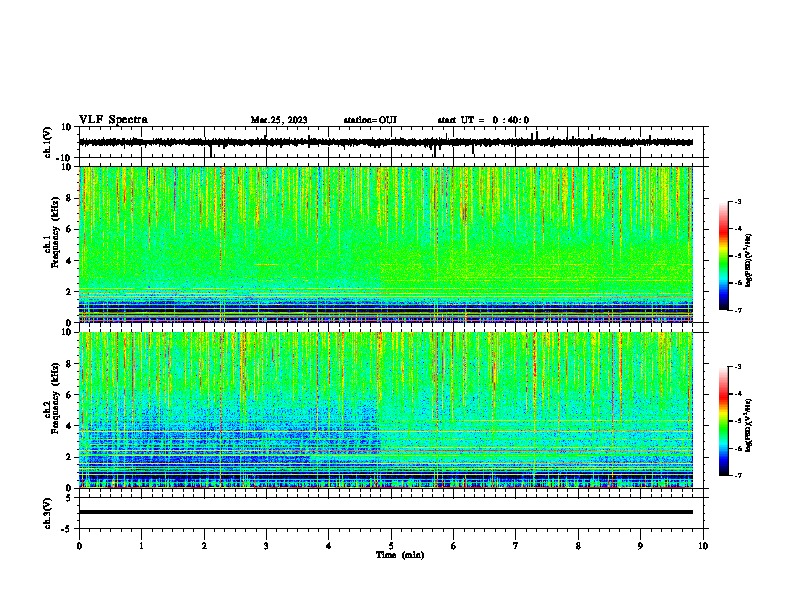This screenshot has width=792, height=612.
Task: Click the "Time (min)" axis label
Action: 400,555
